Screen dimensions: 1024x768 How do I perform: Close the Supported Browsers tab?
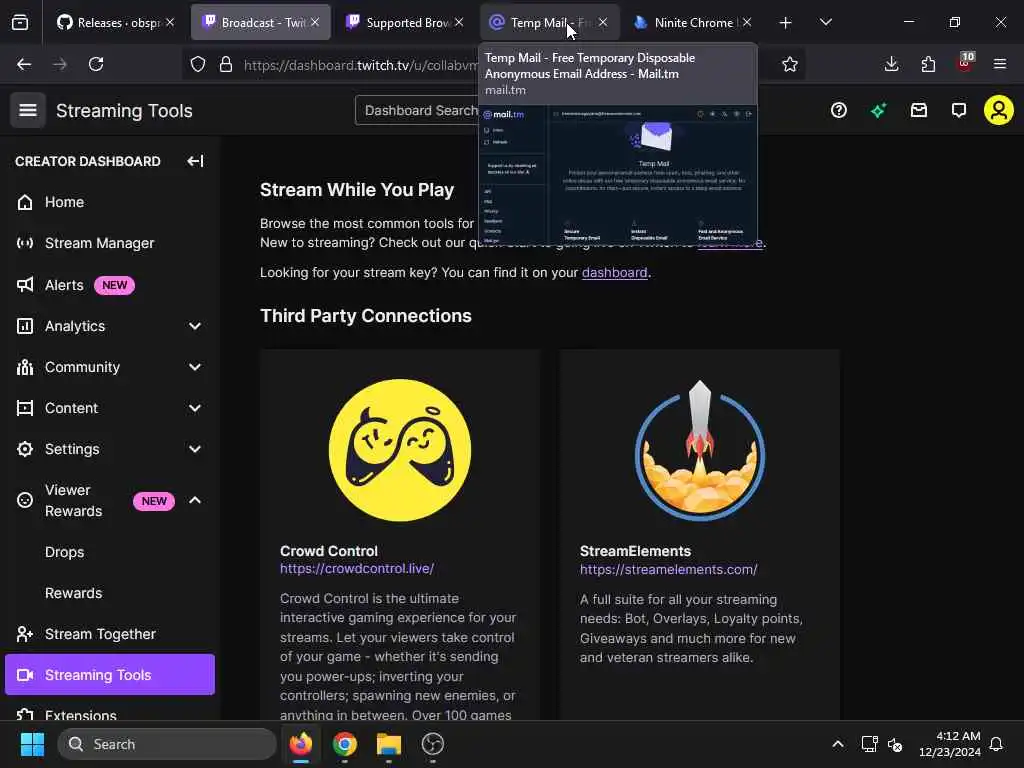coord(459,22)
